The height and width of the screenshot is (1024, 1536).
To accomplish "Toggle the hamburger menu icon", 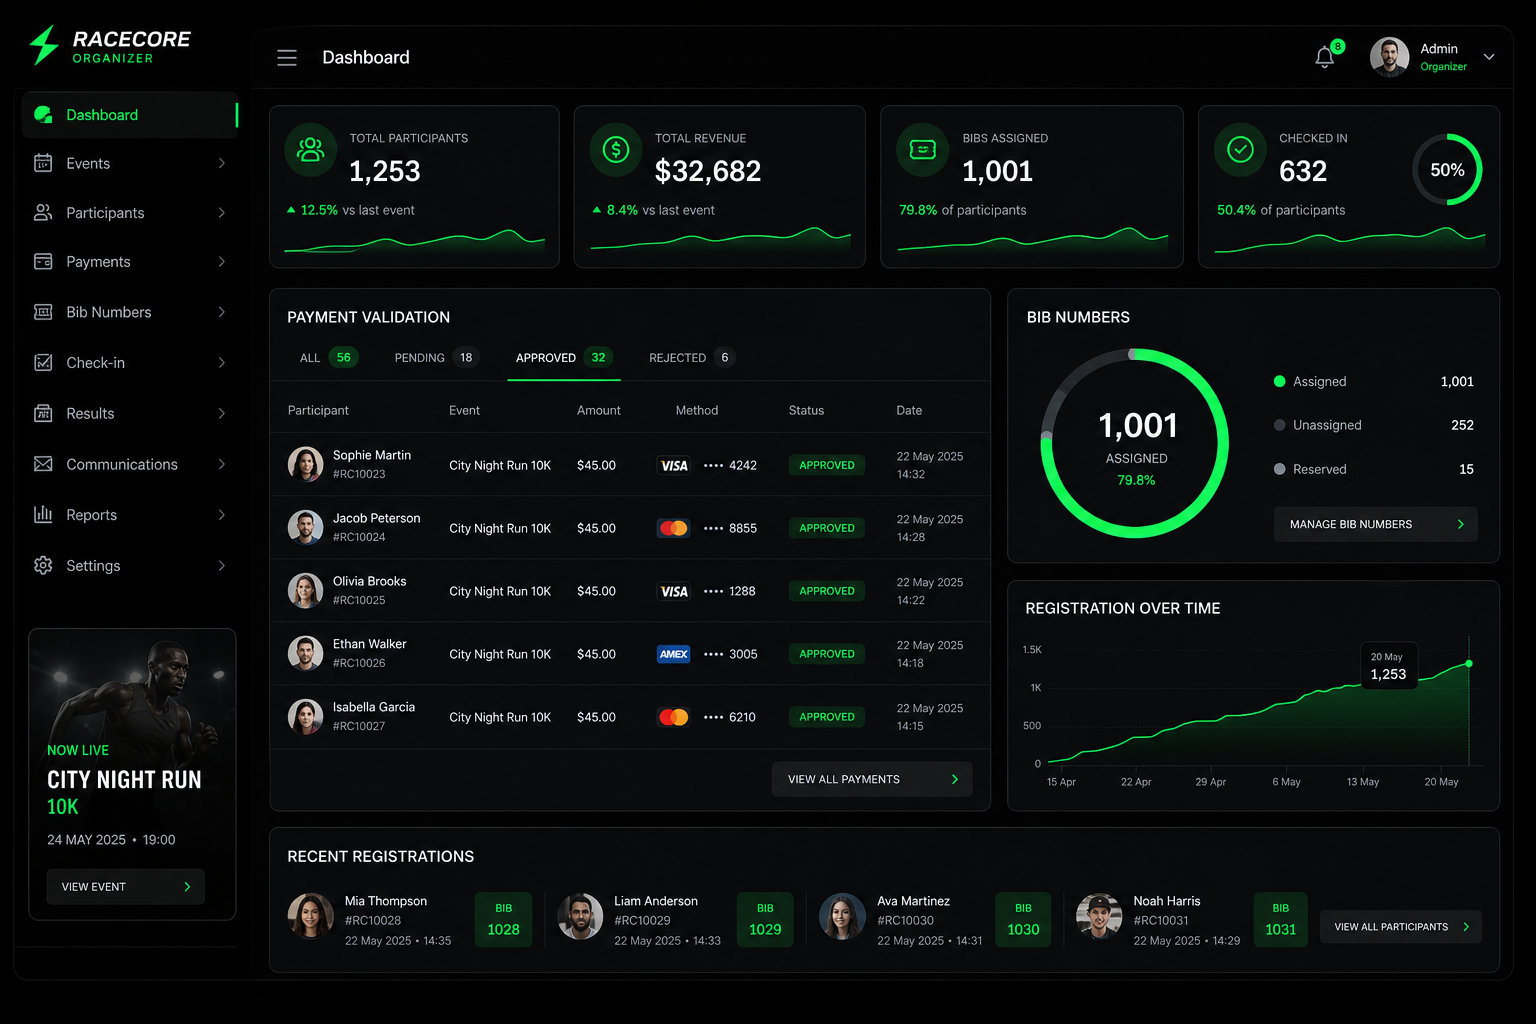I will point(287,58).
